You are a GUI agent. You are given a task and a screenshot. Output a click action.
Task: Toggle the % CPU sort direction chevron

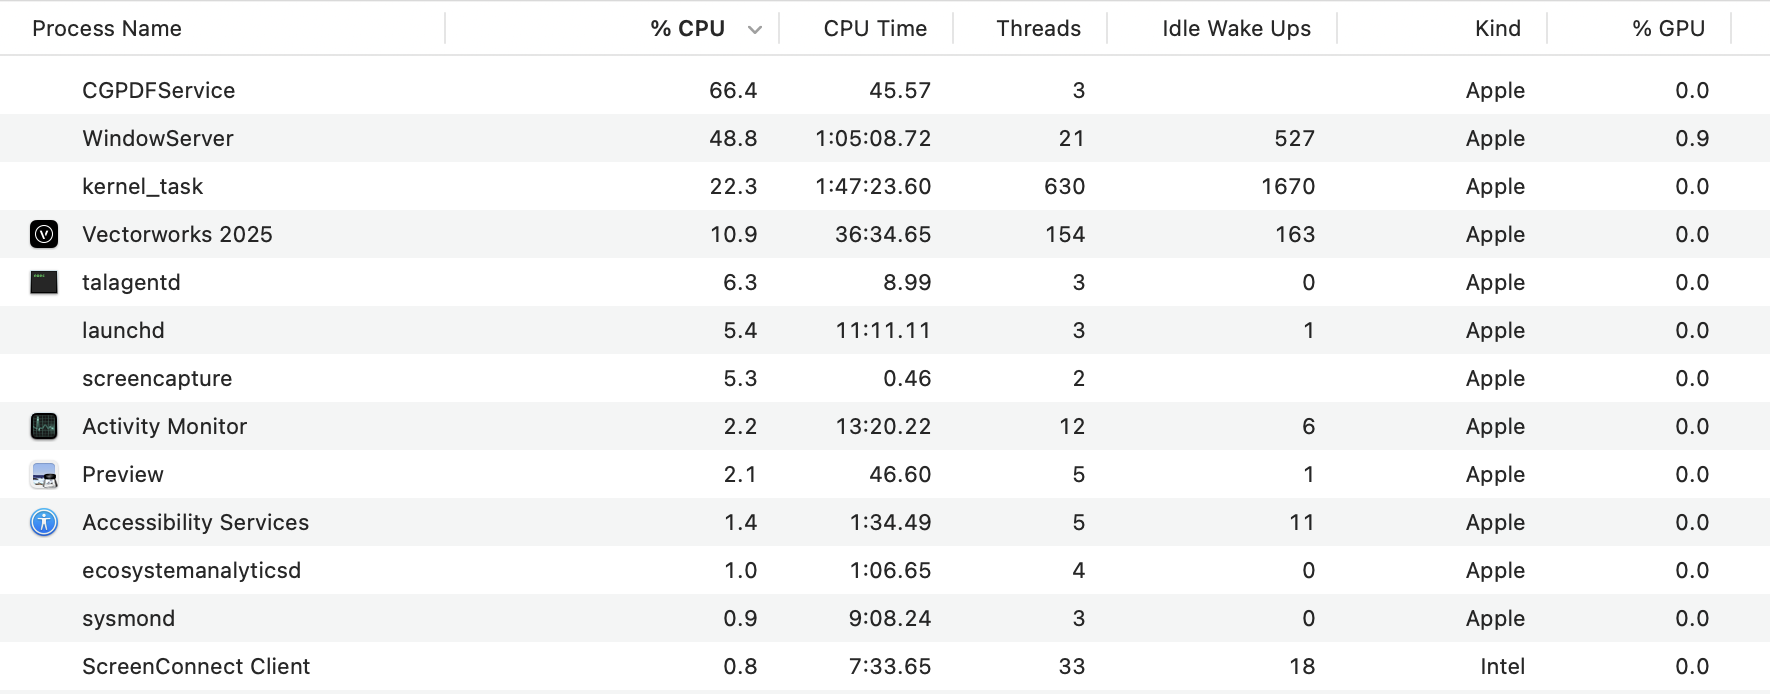[755, 29]
